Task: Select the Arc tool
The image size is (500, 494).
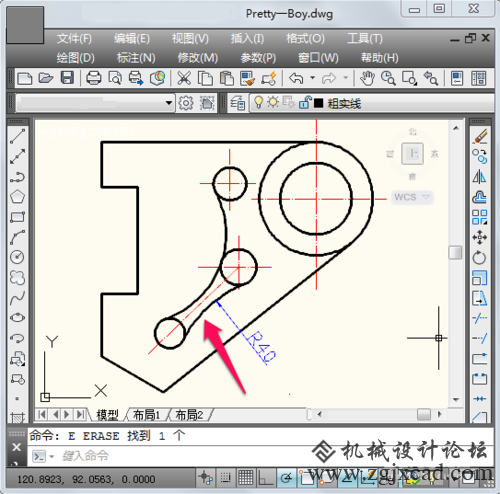Action: (x=17, y=237)
